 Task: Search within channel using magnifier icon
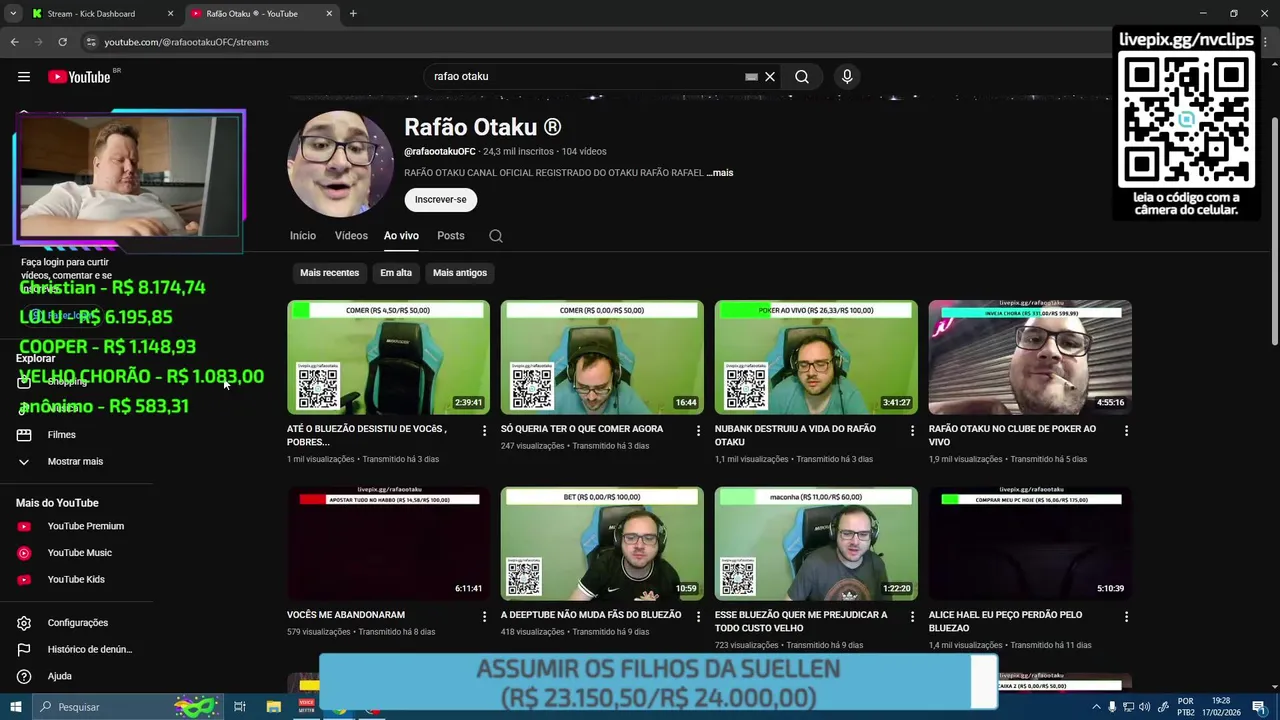pos(496,236)
